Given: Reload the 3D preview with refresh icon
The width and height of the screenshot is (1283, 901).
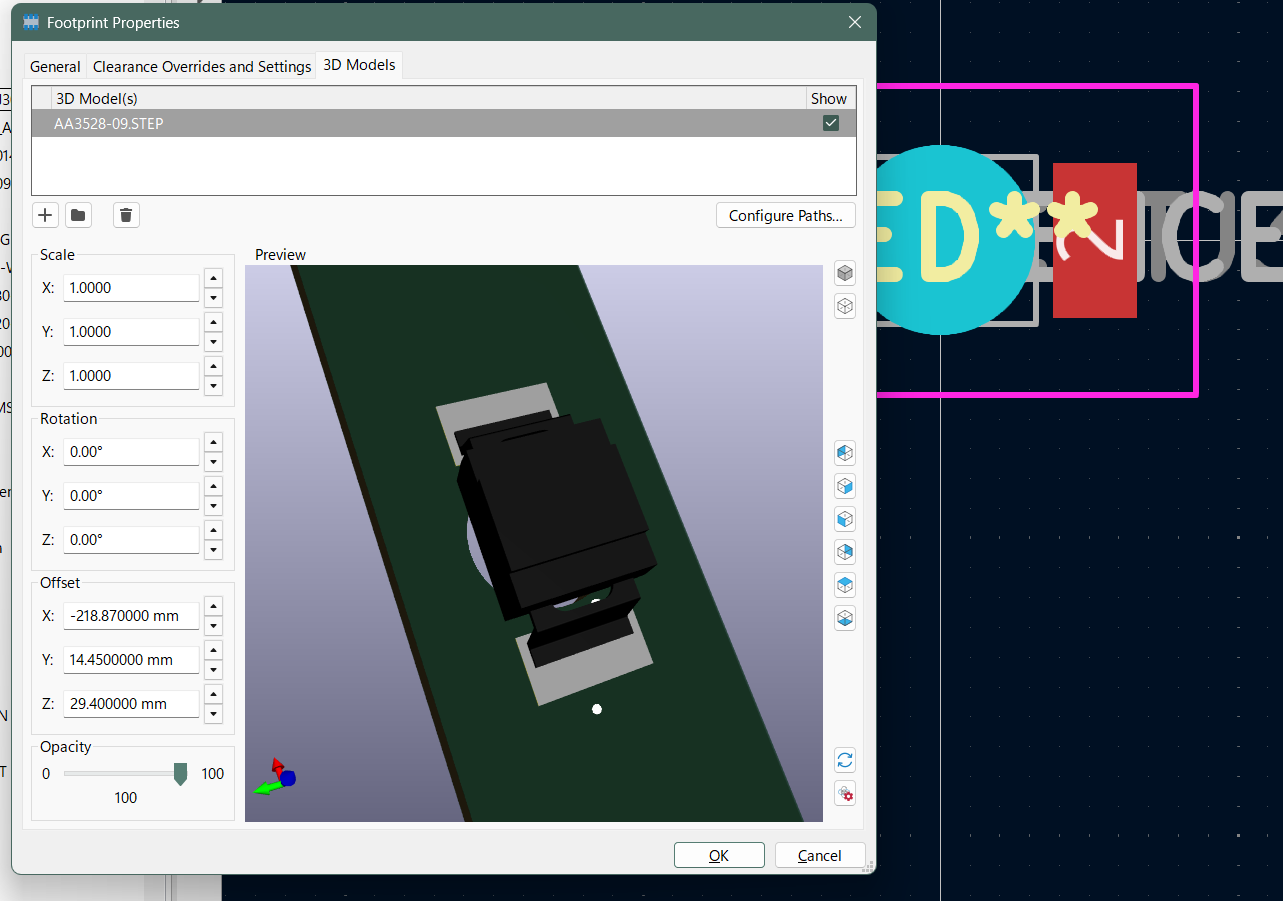Looking at the screenshot, I should 845,760.
